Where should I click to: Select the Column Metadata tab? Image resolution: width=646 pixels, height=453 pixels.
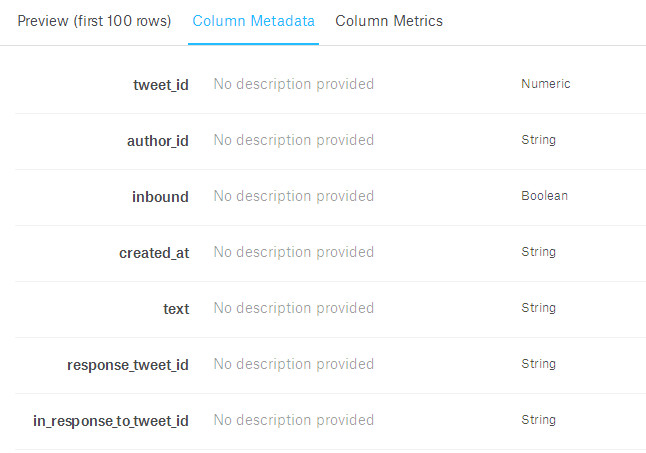click(x=253, y=21)
